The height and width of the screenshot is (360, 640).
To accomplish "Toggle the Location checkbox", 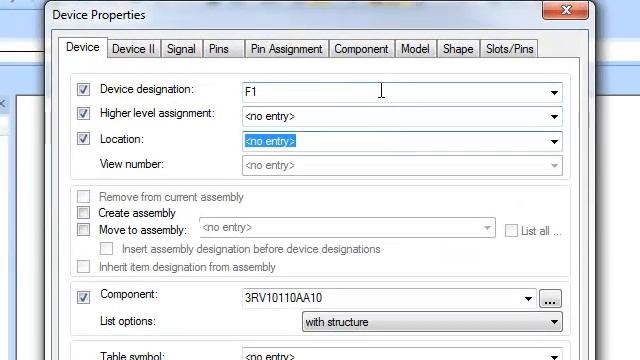I will tap(83, 139).
